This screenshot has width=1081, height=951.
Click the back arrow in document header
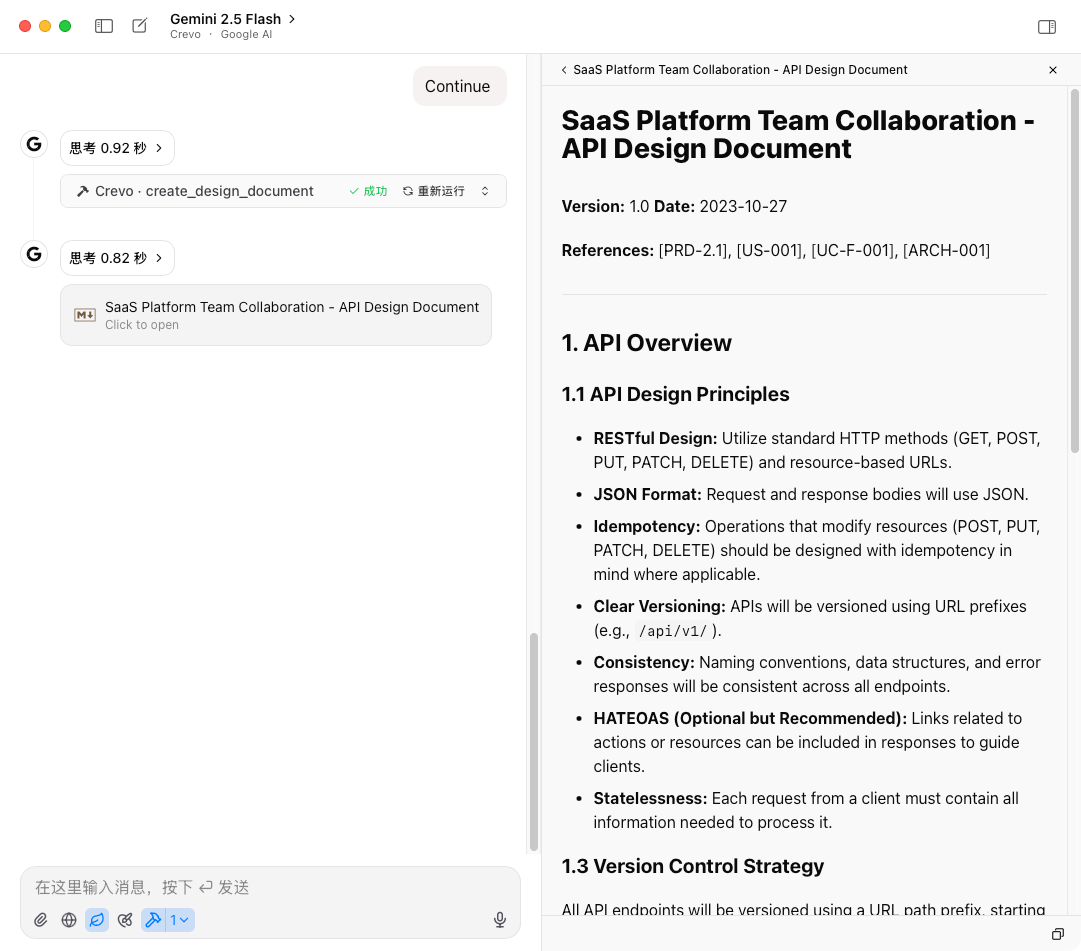pos(564,70)
